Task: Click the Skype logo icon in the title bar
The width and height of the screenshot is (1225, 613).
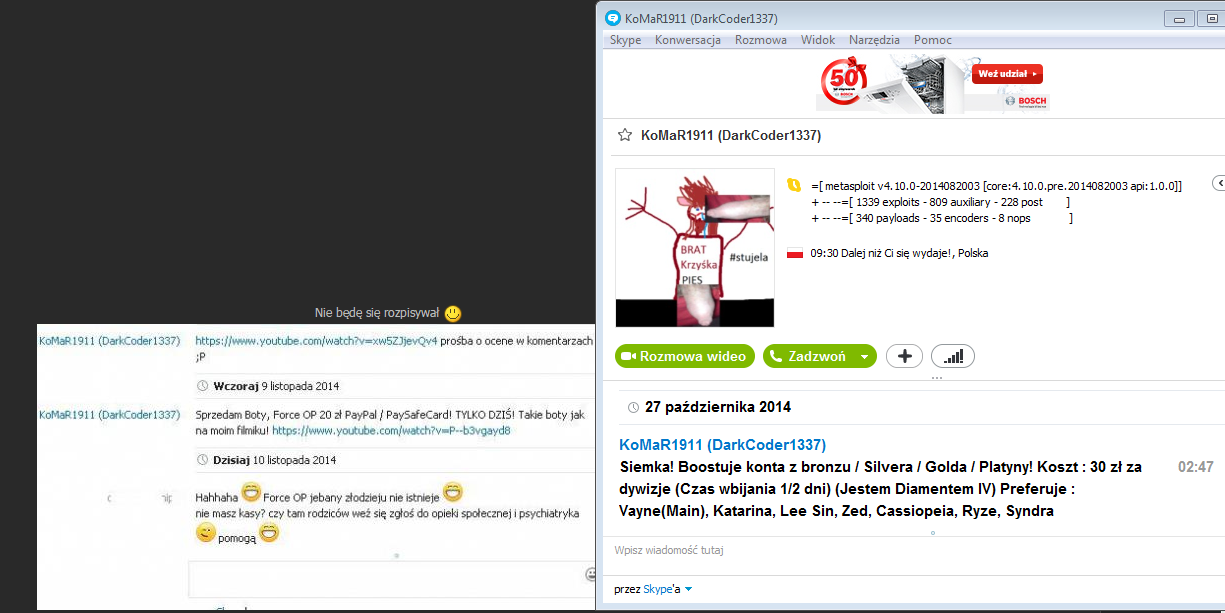Action: 612,18
